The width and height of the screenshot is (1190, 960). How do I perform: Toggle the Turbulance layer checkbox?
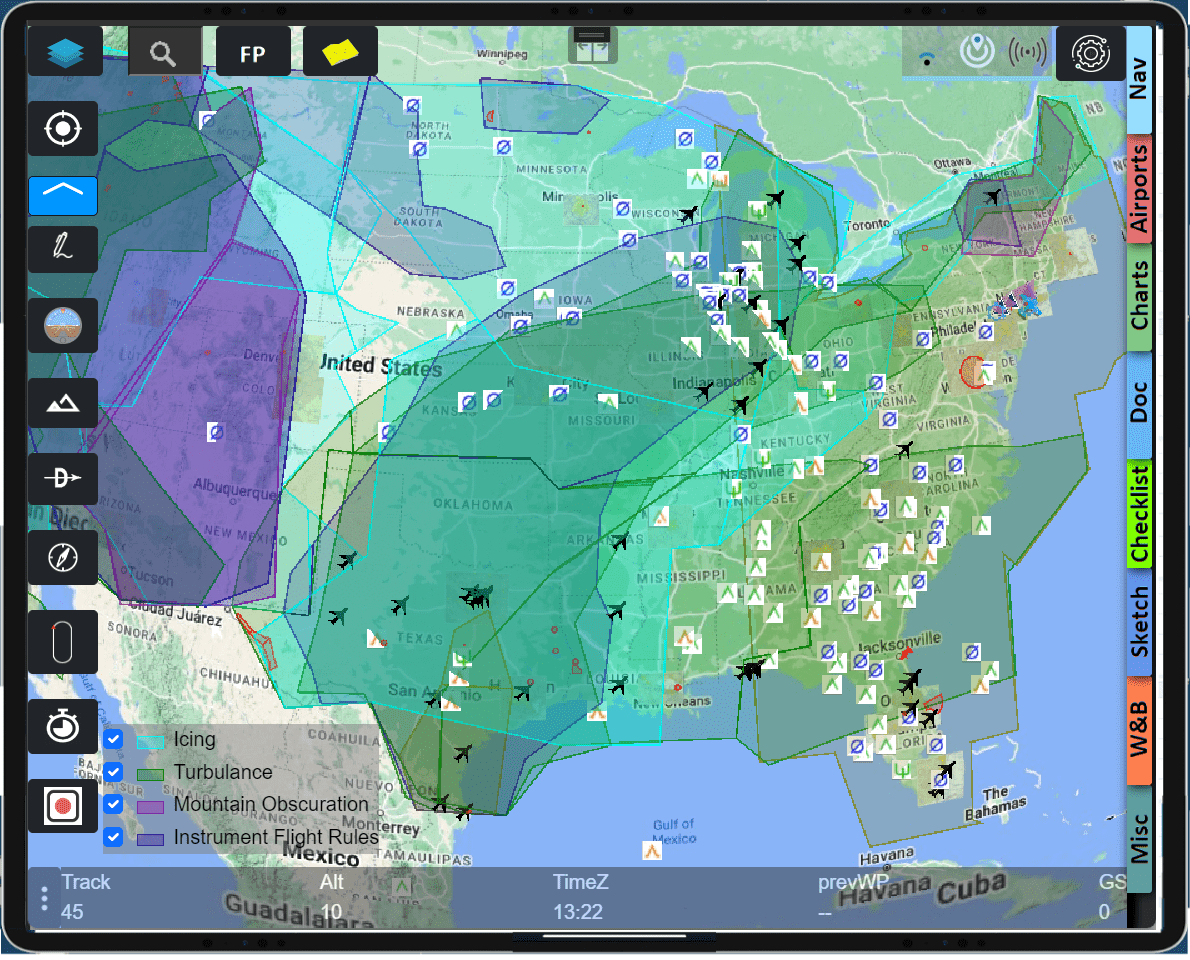coord(113,772)
